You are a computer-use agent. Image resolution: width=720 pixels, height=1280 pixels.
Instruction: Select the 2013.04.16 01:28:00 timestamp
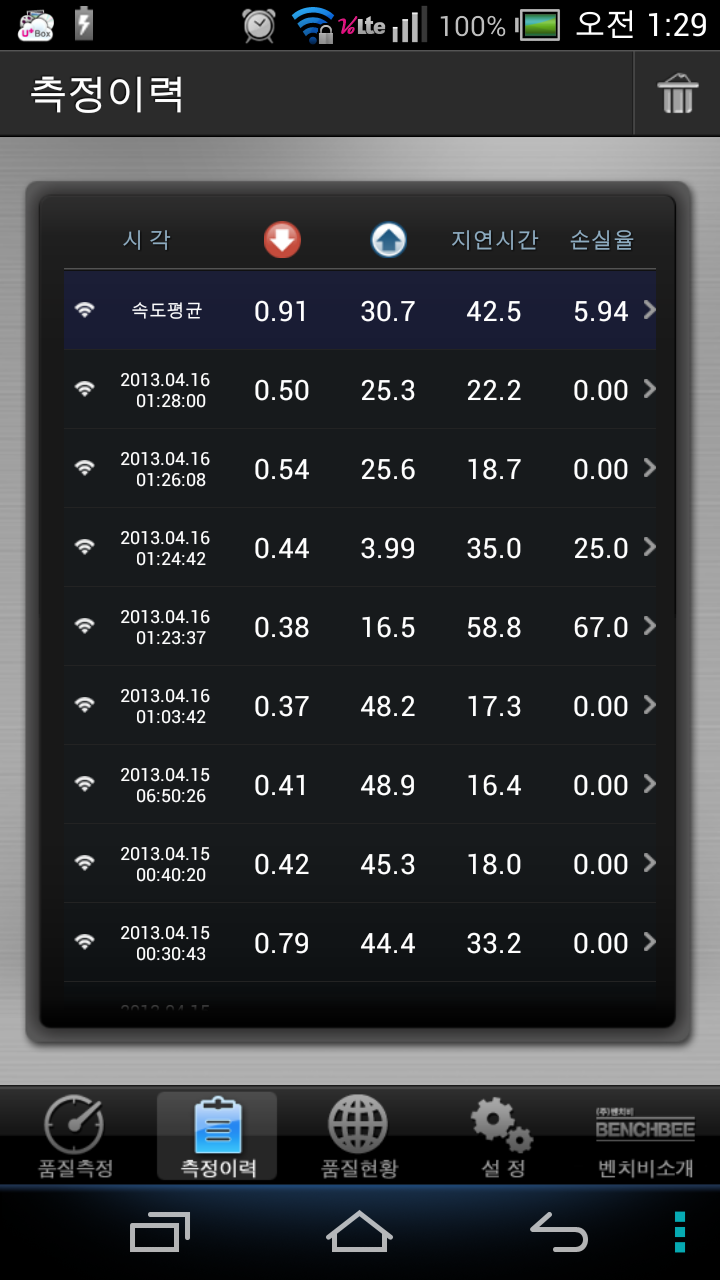[165, 390]
